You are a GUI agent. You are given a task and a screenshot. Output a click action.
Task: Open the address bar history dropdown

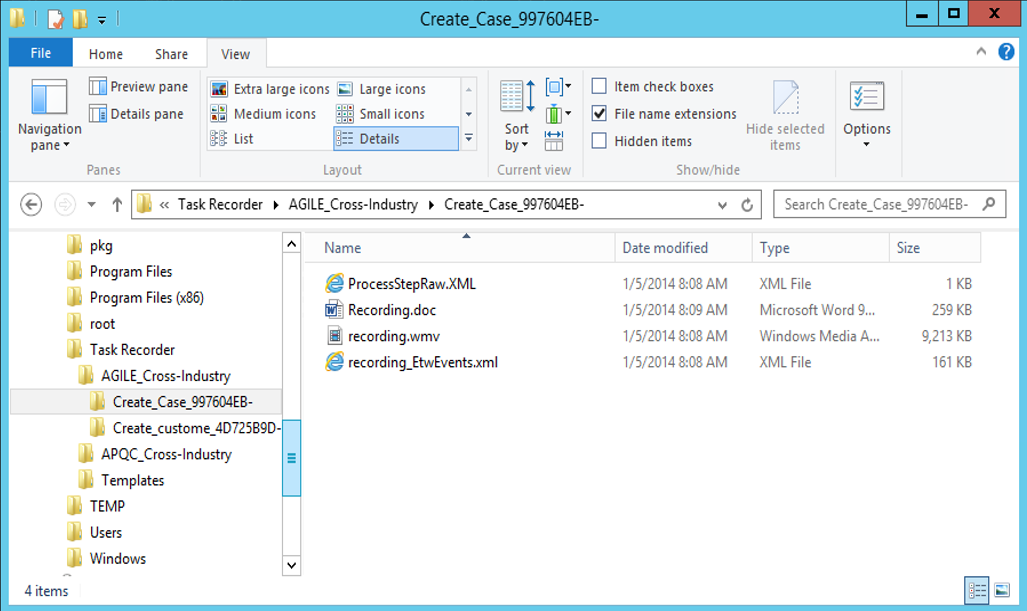tap(722, 205)
